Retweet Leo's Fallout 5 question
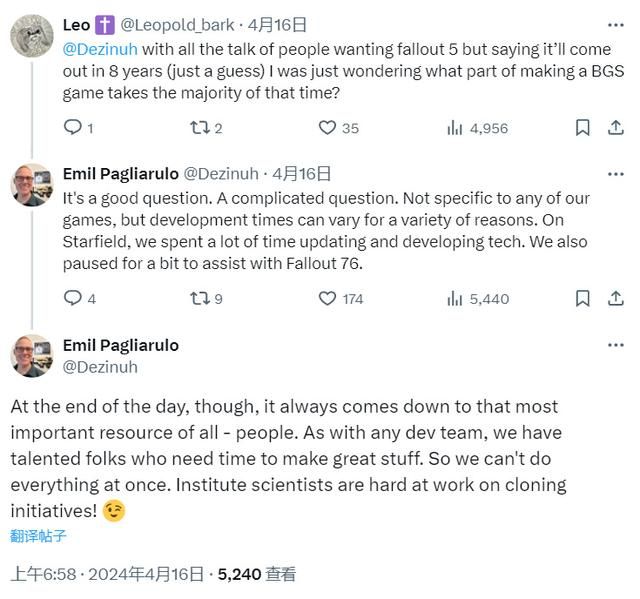 click(x=199, y=128)
